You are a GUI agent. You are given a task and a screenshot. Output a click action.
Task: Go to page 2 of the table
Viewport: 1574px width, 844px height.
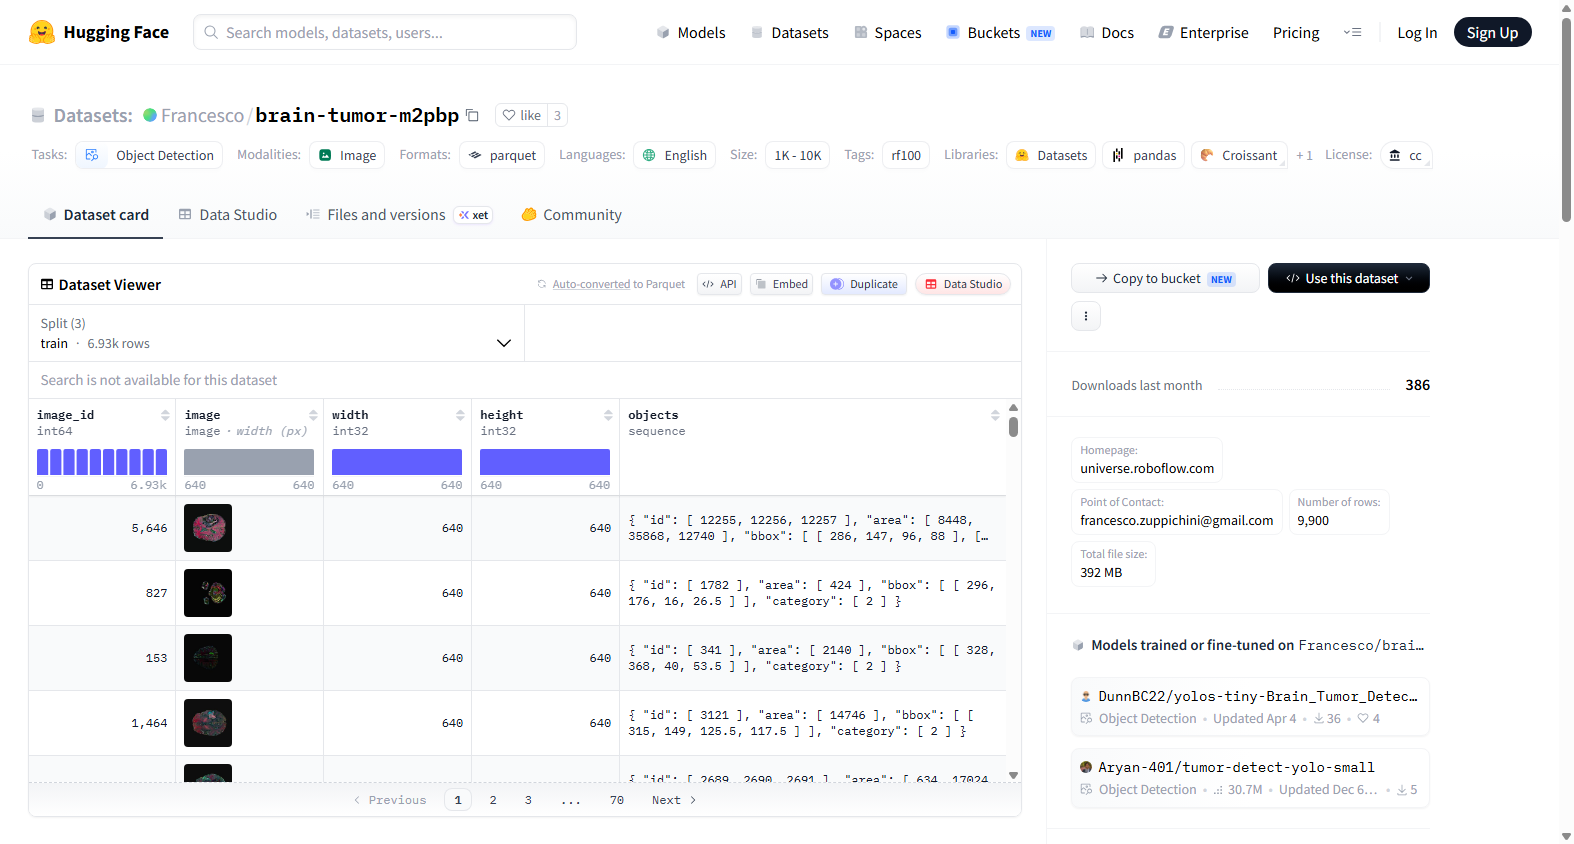(493, 800)
